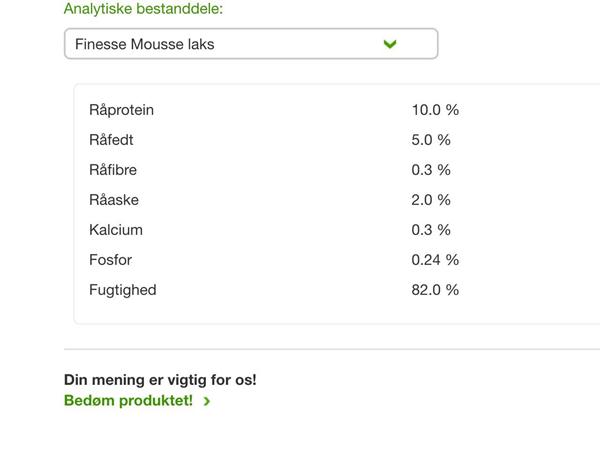Select the 5.0 % Råfedt value
Image resolution: width=600 pixels, height=450 pixels.
click(x=431, y=140)
